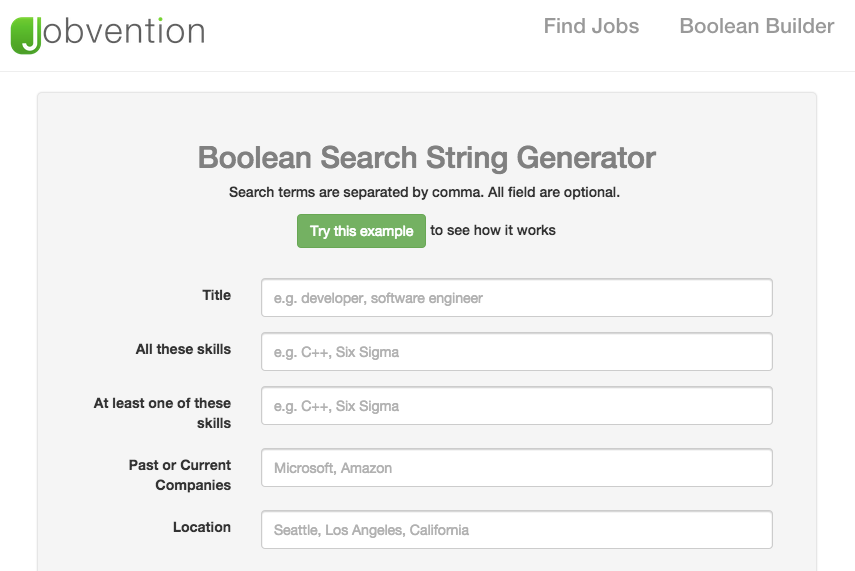The height and width of the screenshot is (571, 855).
Task: Click the At least one of these skills label
Action: pyautogui.click(x=162, y=413)
